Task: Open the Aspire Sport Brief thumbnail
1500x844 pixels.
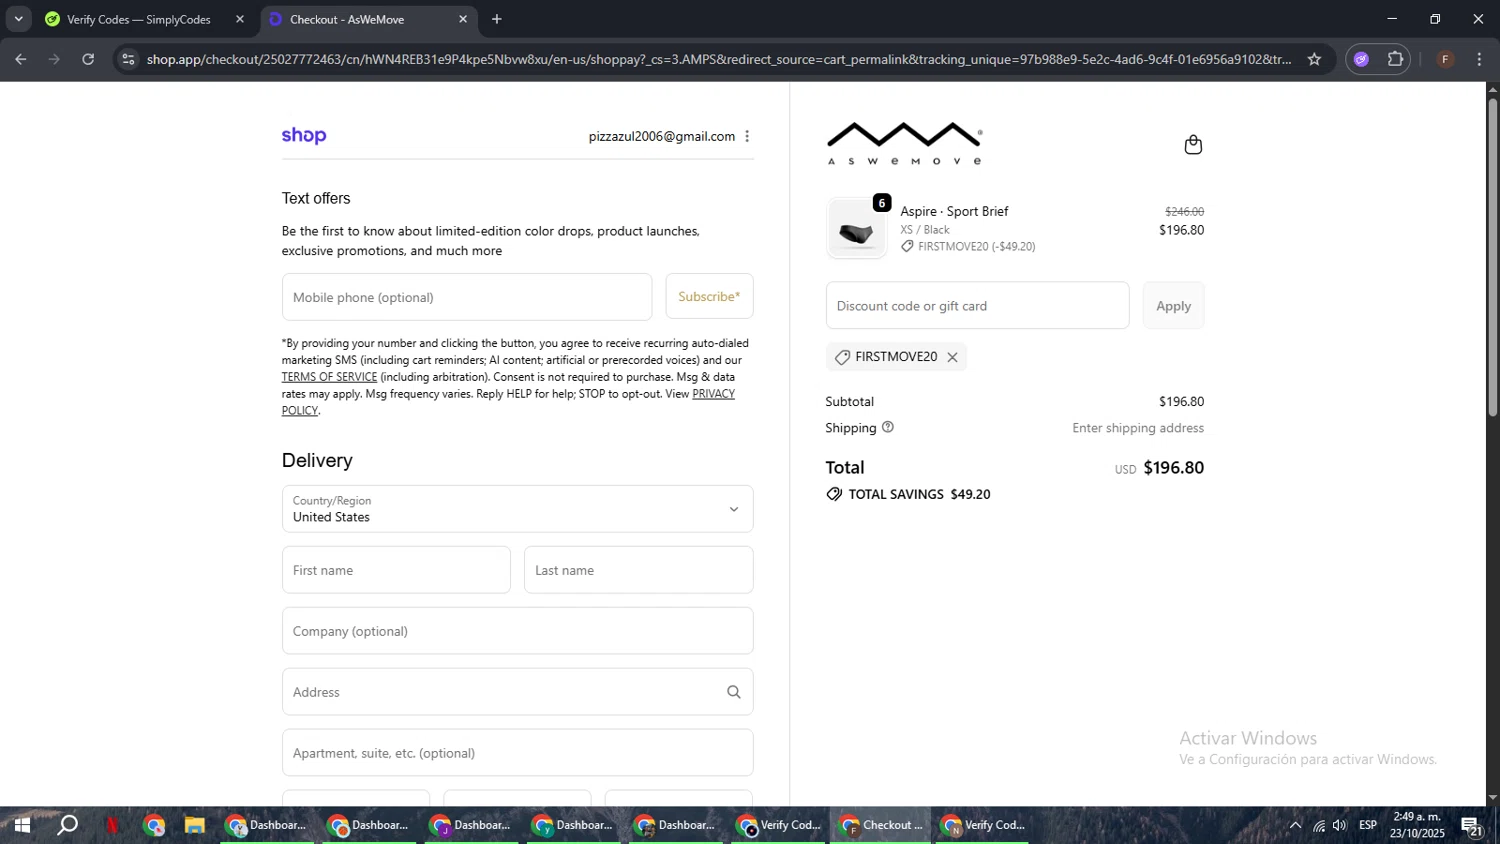Action: click(856, 229)
